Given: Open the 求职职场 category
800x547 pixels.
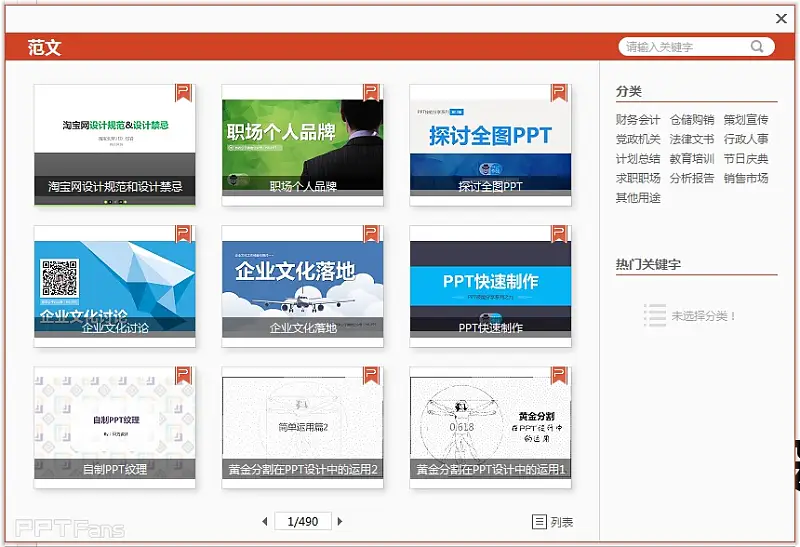Looking at the screenshot, I should coord(638,178).
